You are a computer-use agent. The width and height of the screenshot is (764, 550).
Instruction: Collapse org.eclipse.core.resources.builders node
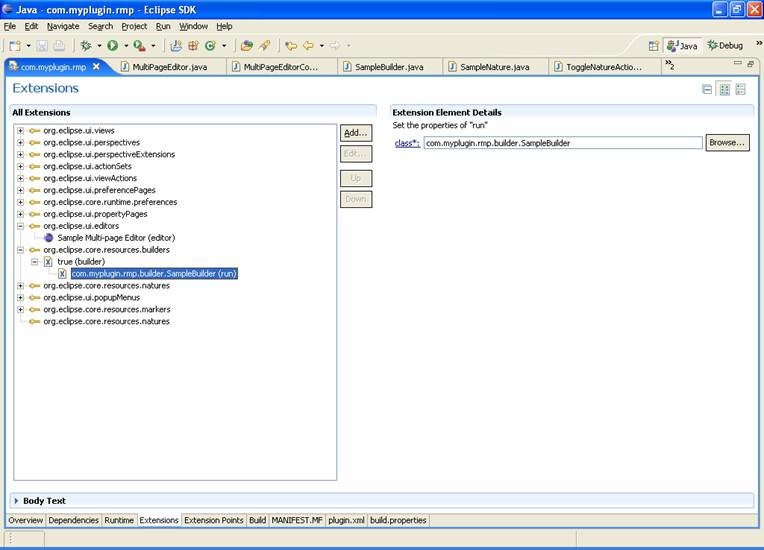(20, 250)
